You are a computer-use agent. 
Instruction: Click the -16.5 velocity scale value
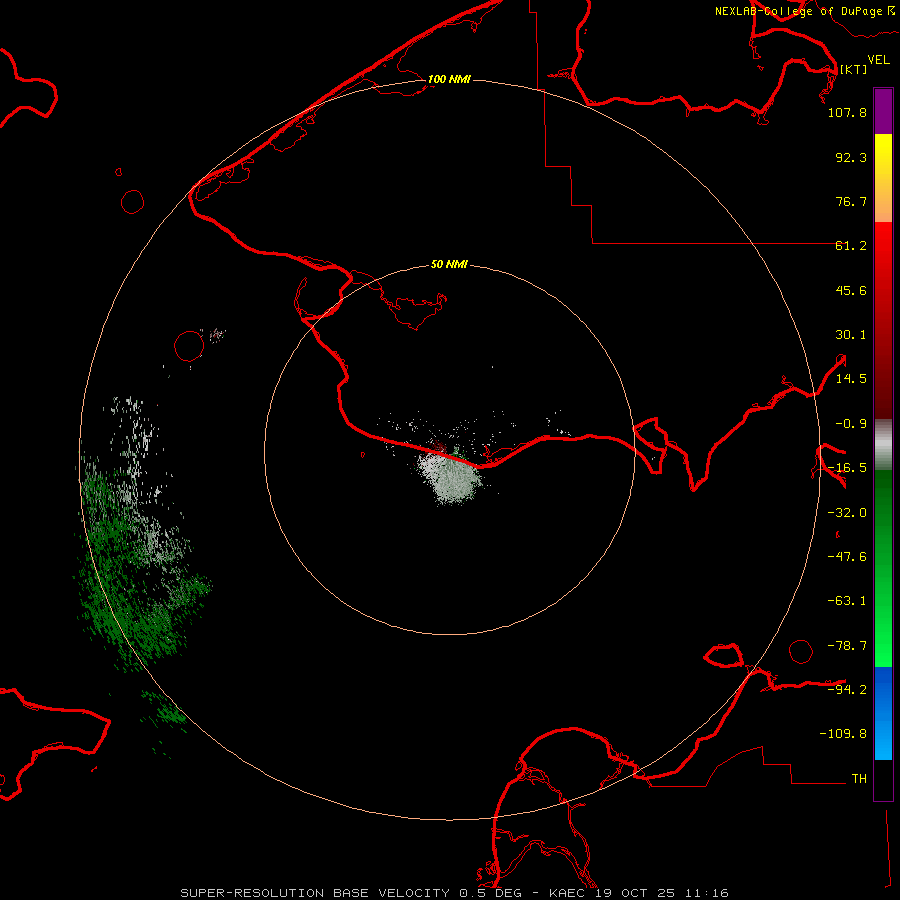coord(847,468)
